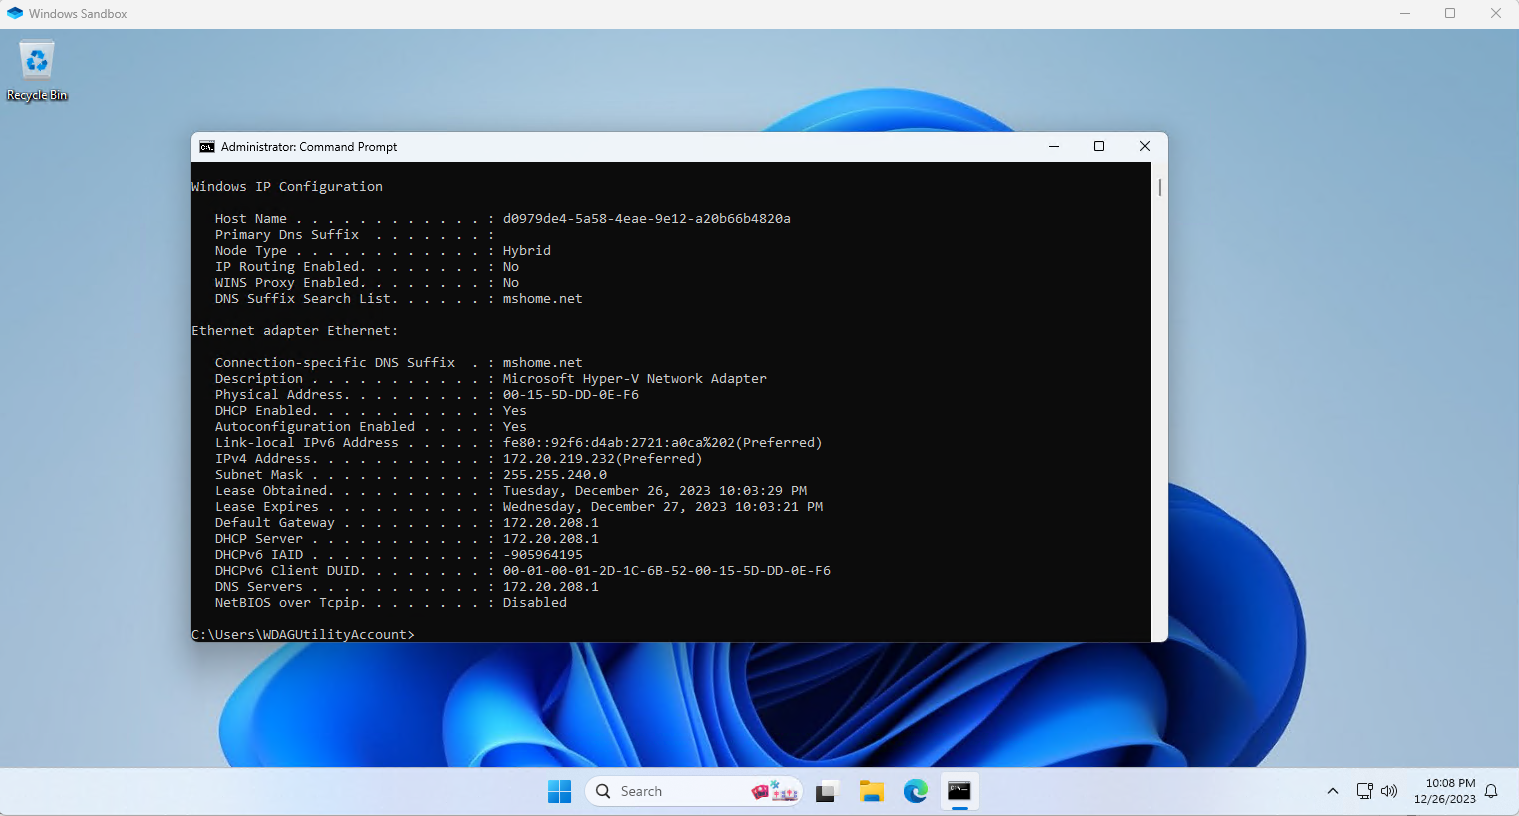Click the Node Type 'Hybrid' value

(x=526, y=251)
